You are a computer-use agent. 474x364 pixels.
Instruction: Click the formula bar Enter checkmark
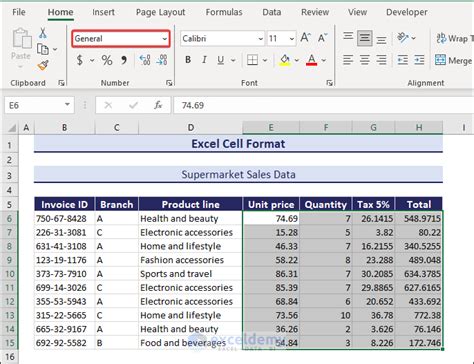coord(133,105)
